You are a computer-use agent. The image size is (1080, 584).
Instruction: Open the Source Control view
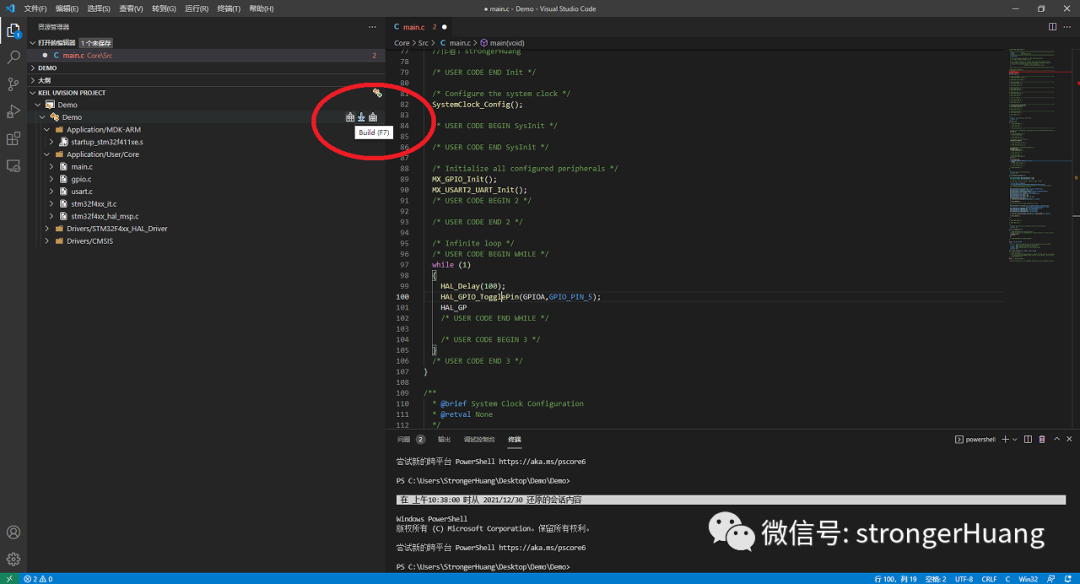[14, 85]
